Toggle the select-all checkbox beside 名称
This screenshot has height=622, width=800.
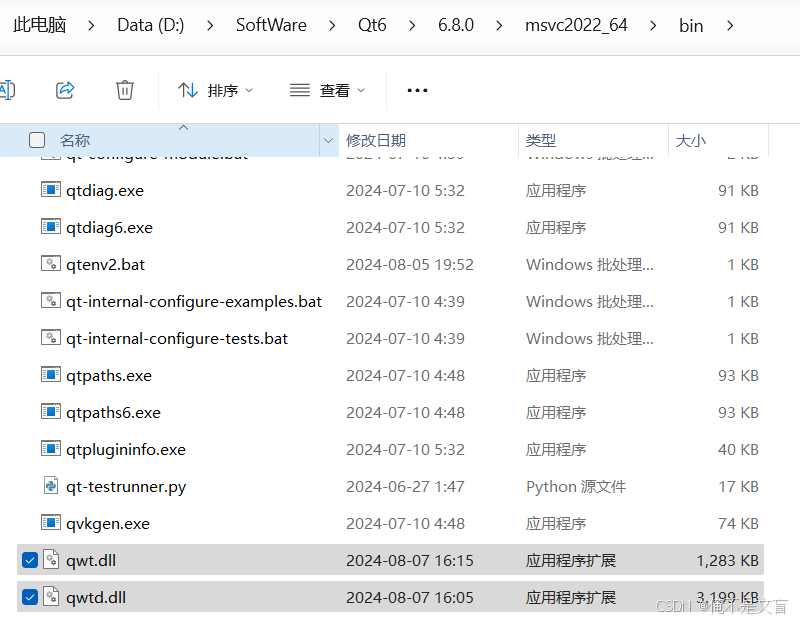click(37, 140)
